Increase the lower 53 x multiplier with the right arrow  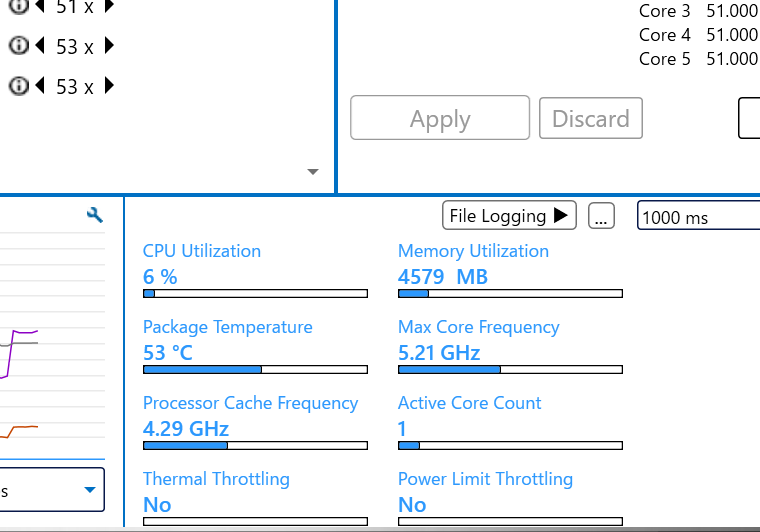click(109, 86)
